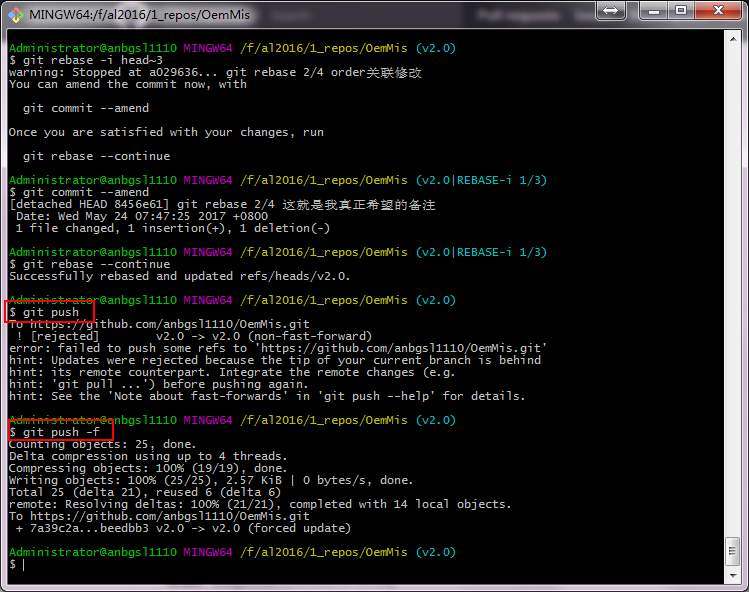
Task: Click the '$ git push' command line
Action: click(x=44, y=312)
